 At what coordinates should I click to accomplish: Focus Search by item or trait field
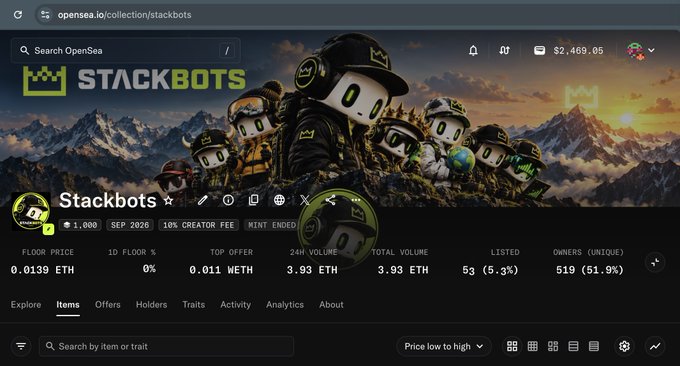pos(167,346)
